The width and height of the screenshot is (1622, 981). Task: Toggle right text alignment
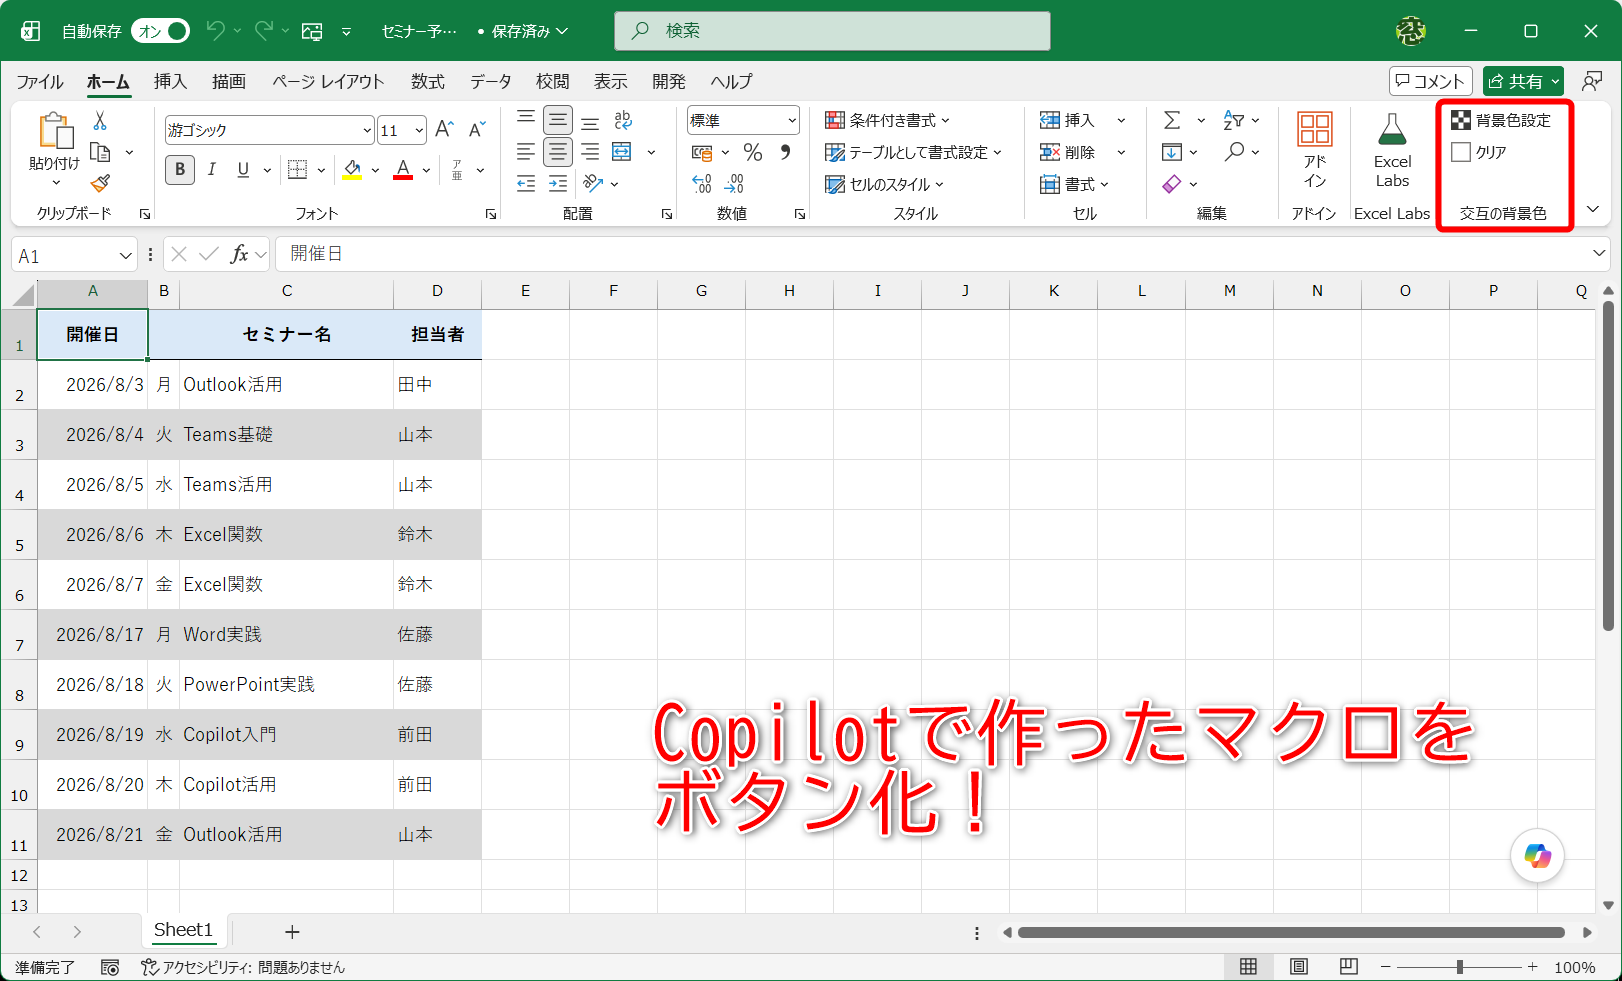click(590, 152)
